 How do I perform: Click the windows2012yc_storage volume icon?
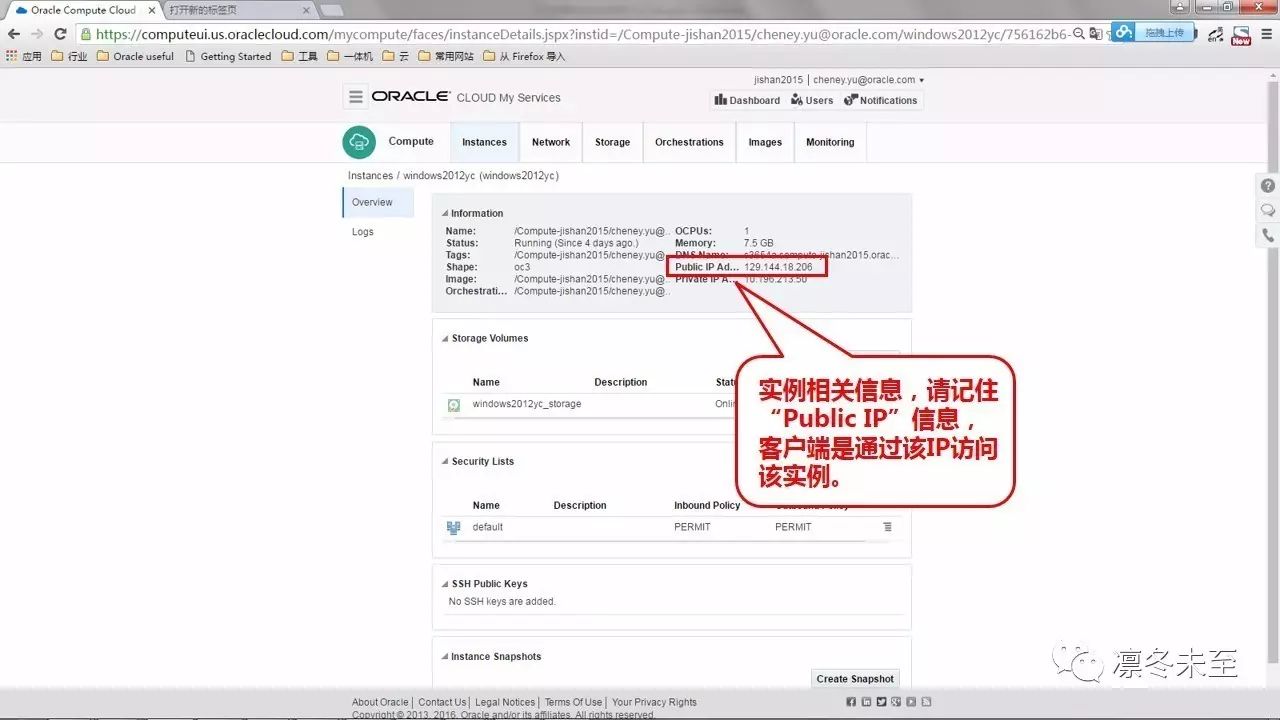[x=453, y=405]
